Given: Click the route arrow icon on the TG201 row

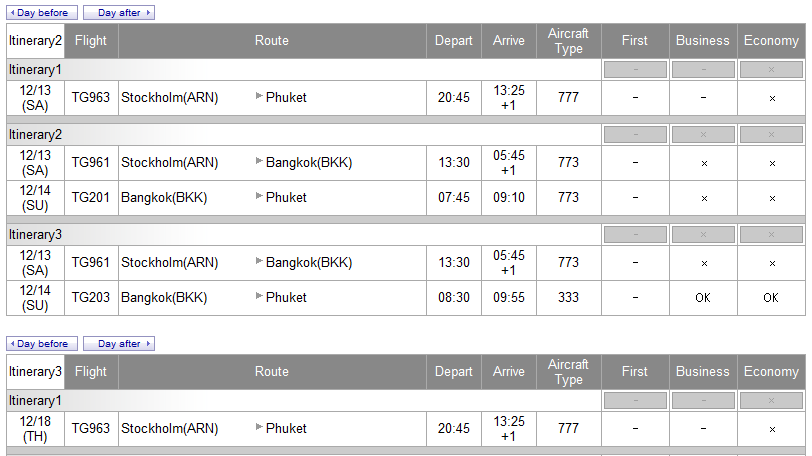Looking at the screenshot, I should pyautogui.click(x=260, y=197).
